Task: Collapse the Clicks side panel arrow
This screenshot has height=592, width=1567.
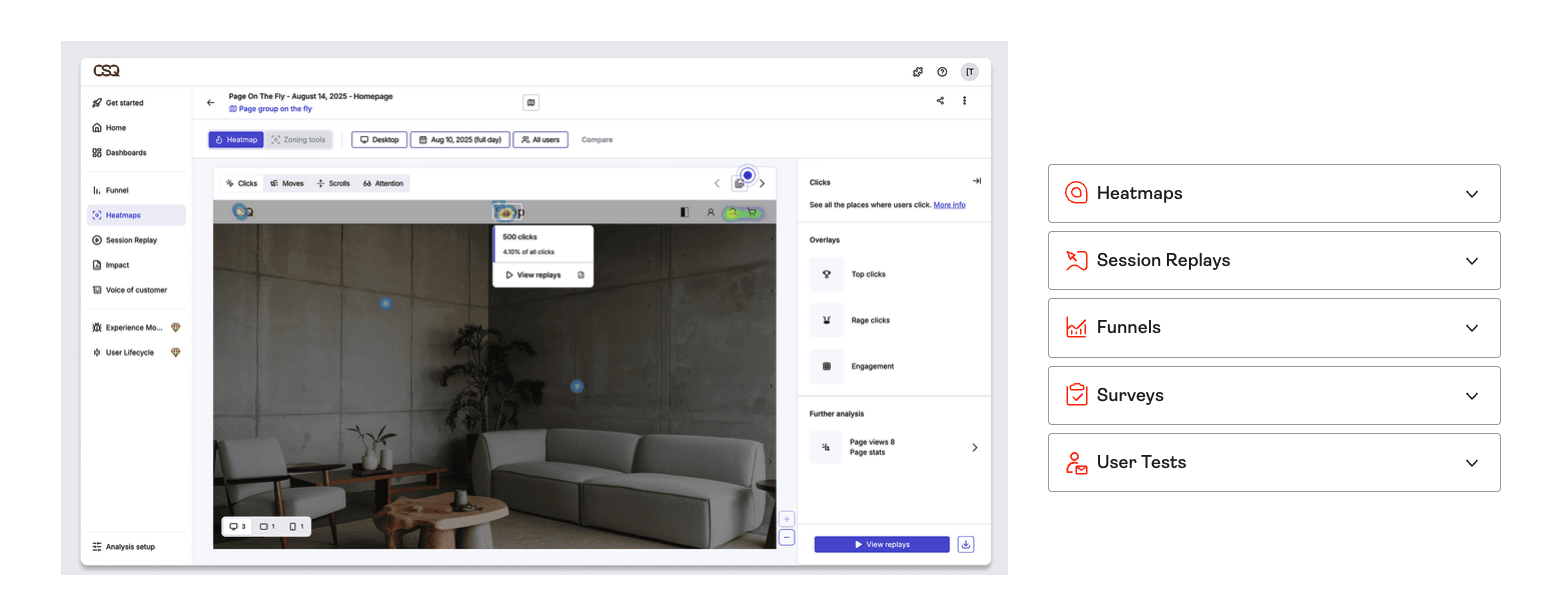Action: 976,181
